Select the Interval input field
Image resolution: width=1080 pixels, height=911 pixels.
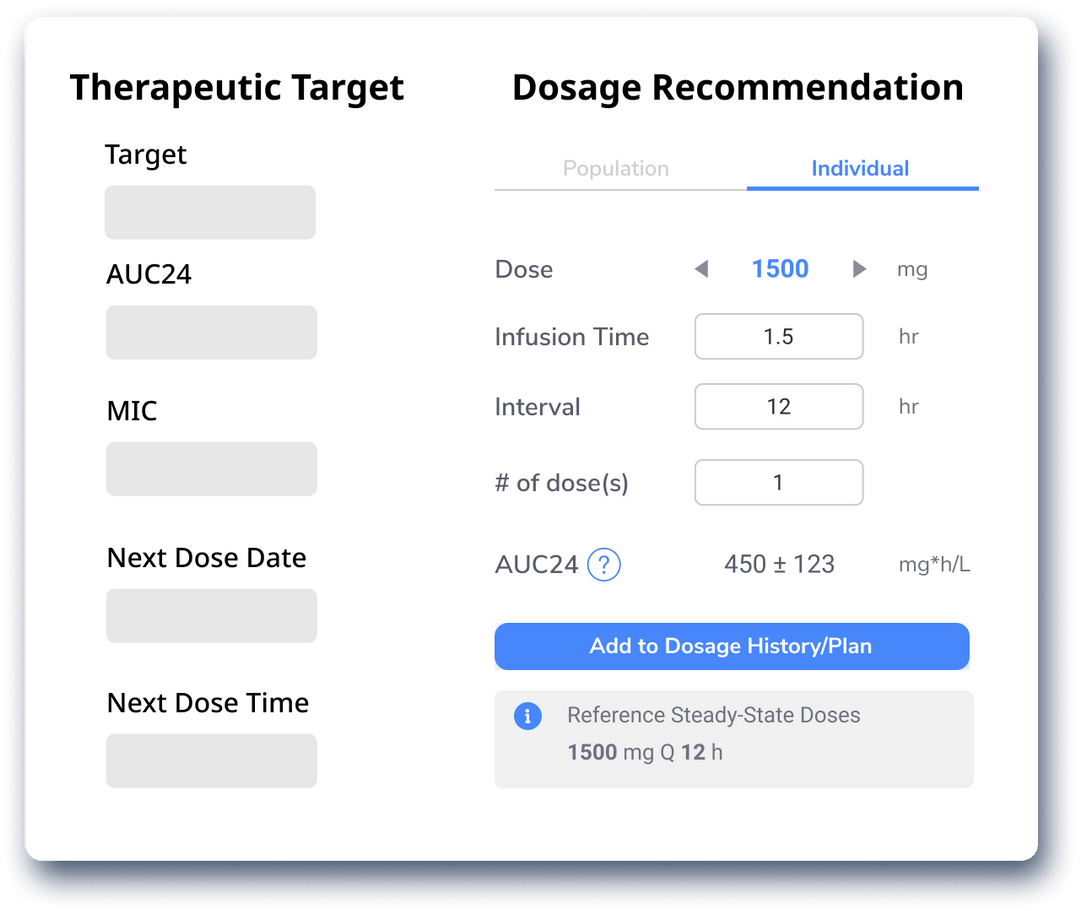click(x=778, y=406)
